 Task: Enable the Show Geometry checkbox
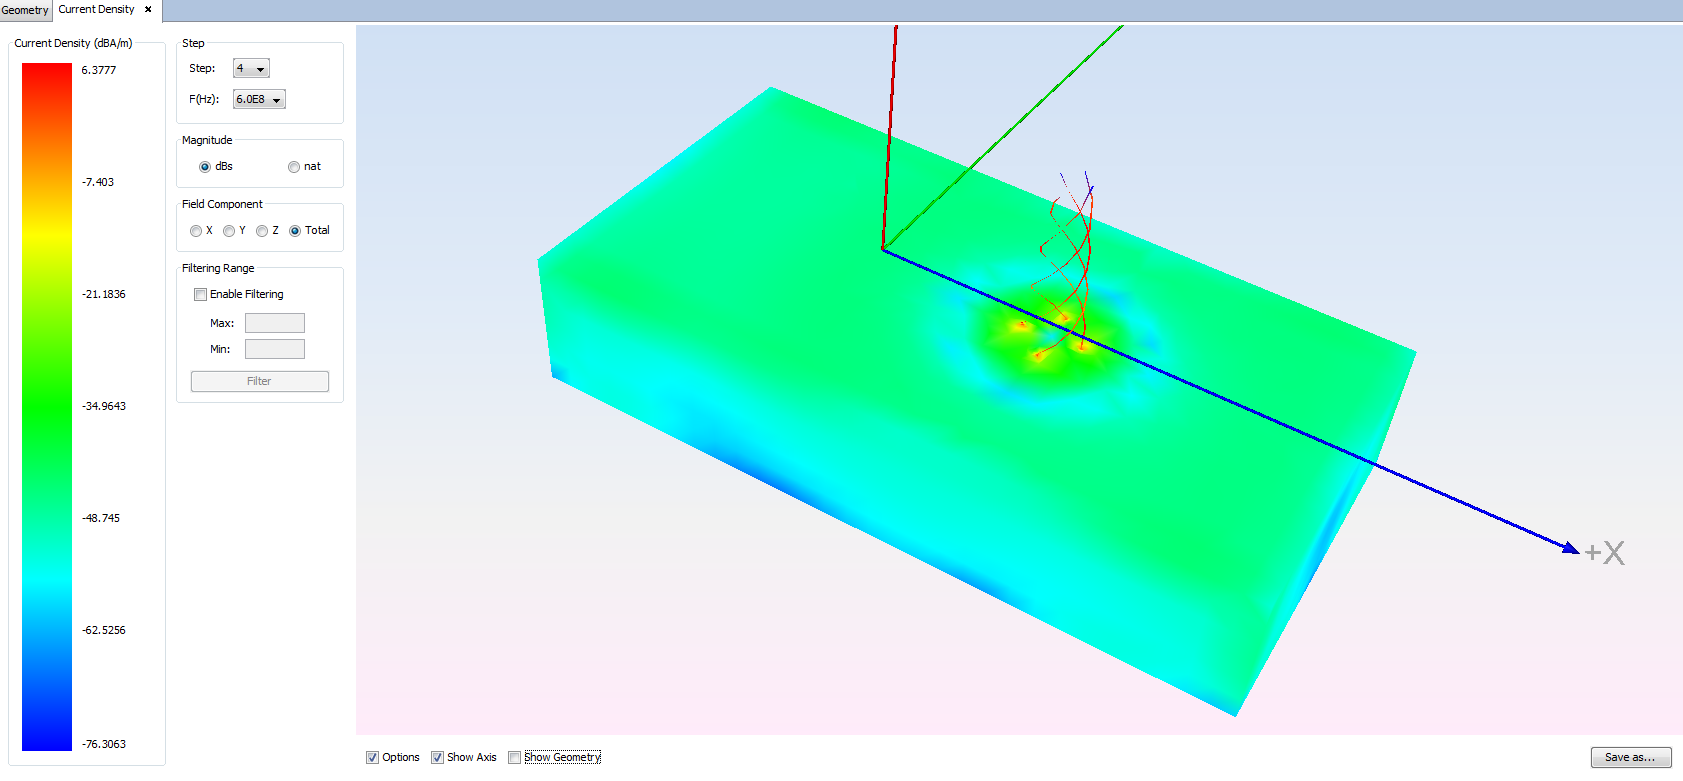[514, 758]
